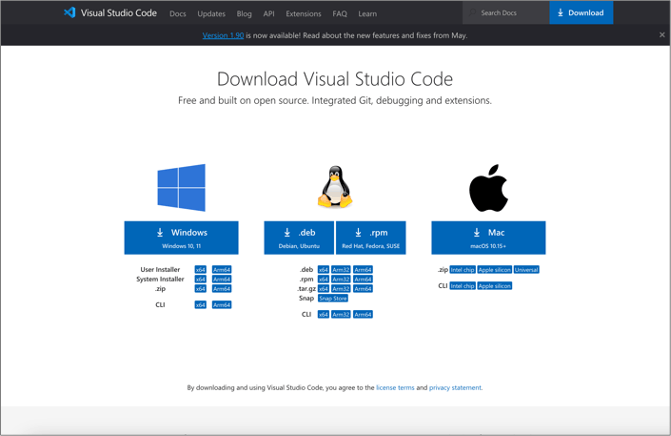Screen dimensions: 671x436
Task: Open the FAQ navigation link
Action: point(340,14)
